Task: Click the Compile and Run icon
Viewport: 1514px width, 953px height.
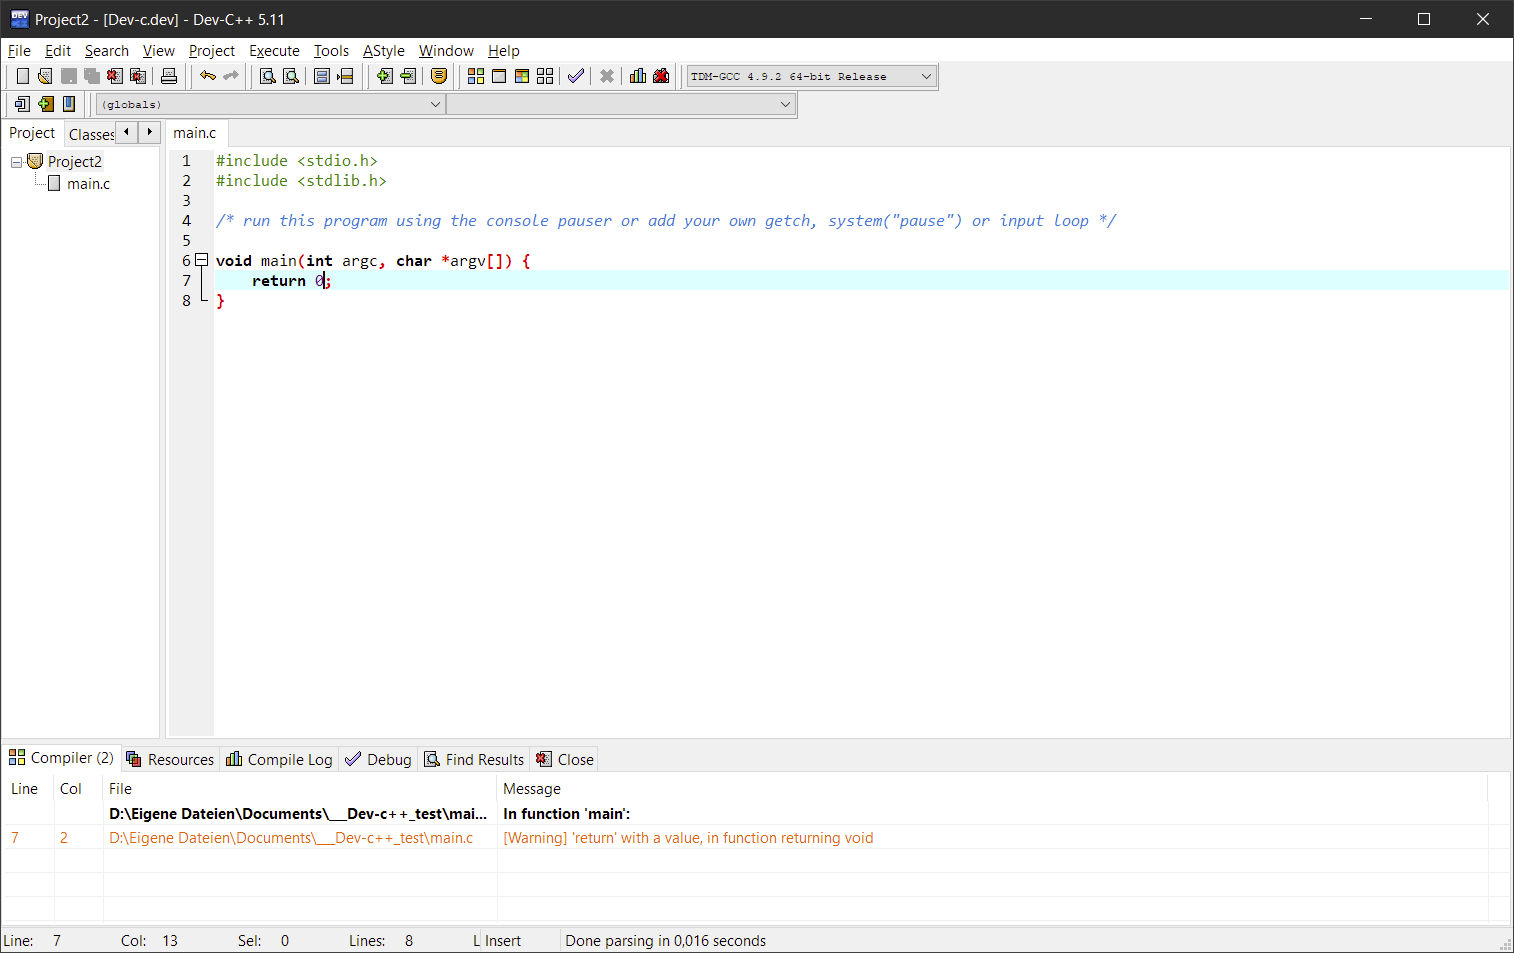Action: pos(522,76)
